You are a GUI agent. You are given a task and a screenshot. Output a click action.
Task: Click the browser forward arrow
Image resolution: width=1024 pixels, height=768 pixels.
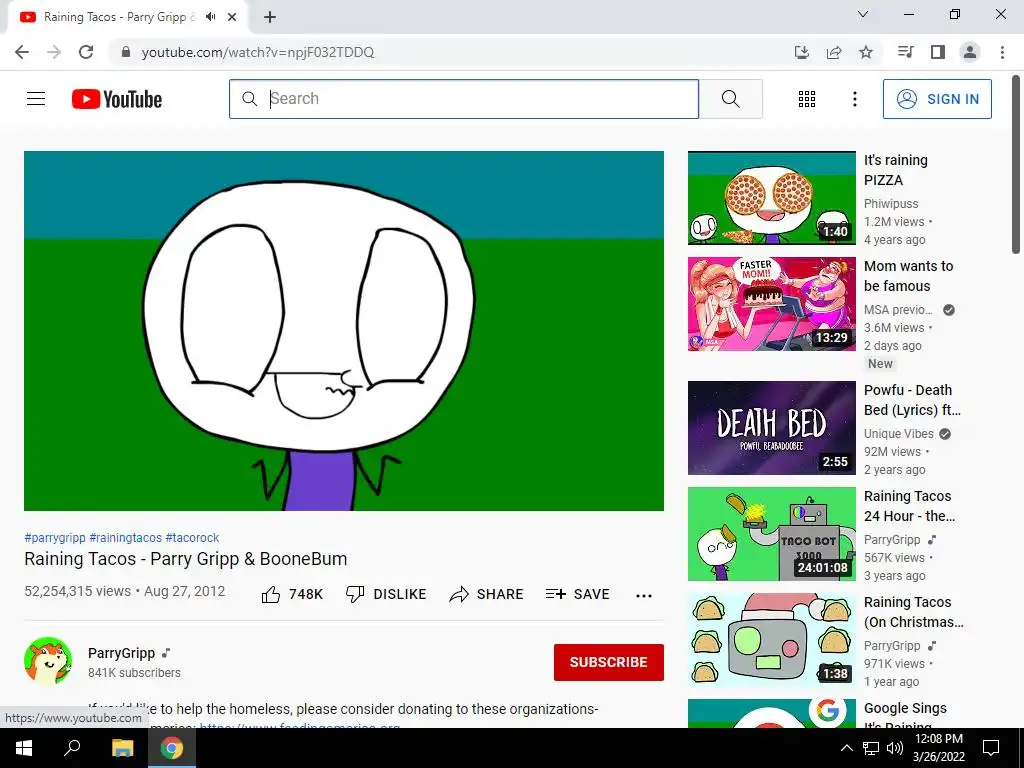coord(54,52)
